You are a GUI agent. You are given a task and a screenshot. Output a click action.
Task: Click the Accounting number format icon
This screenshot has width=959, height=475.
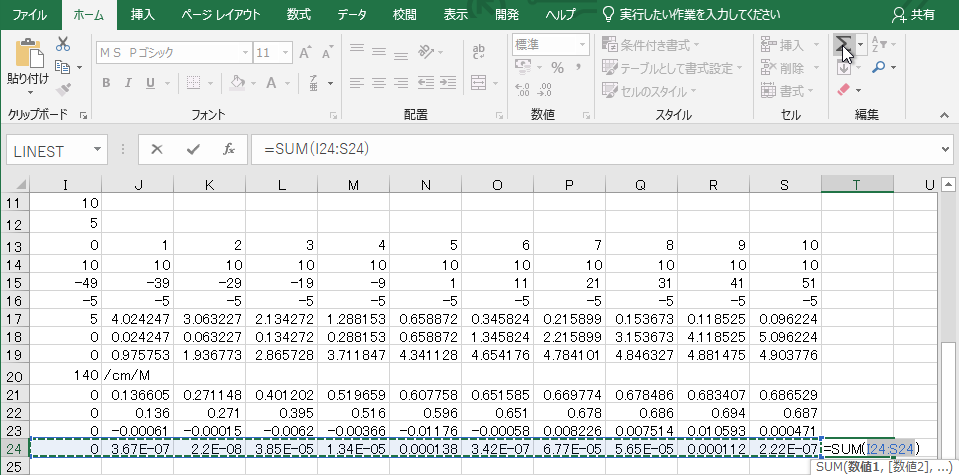(x=523, y=67)
